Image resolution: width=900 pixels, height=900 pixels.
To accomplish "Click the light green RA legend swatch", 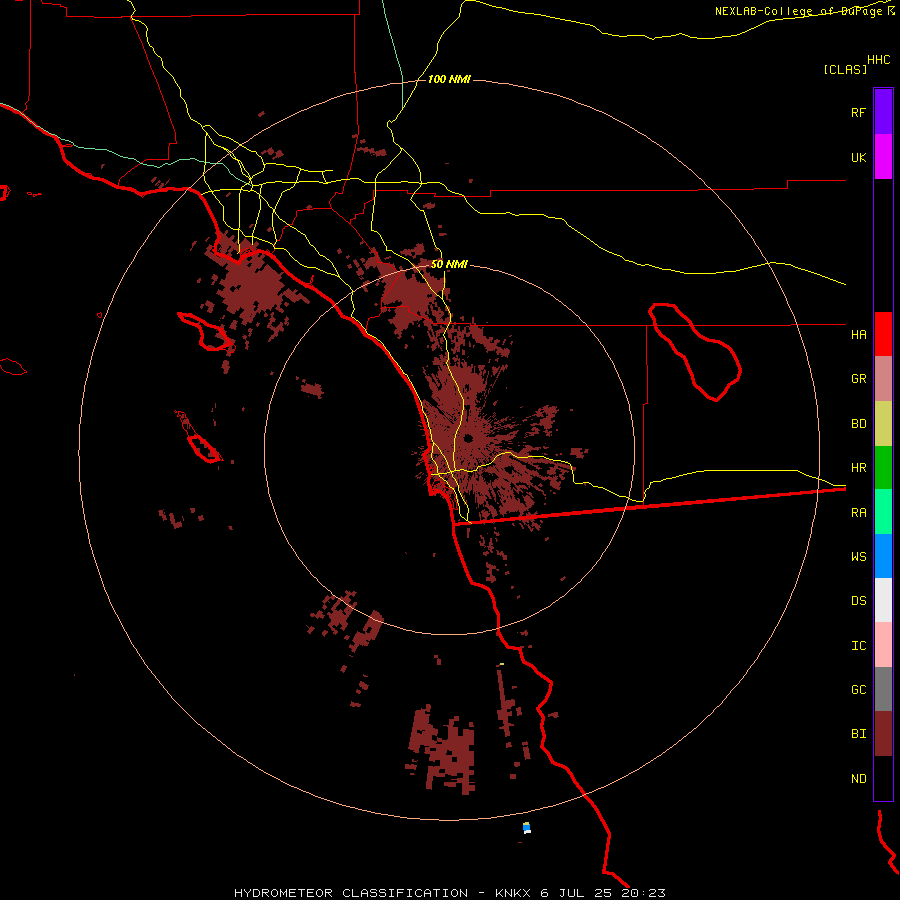I will coord(883,512).
